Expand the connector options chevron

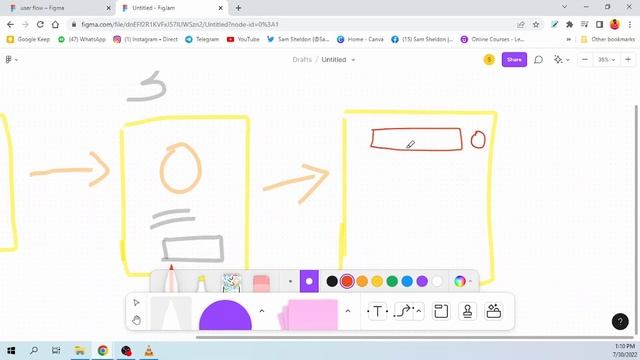419,311
